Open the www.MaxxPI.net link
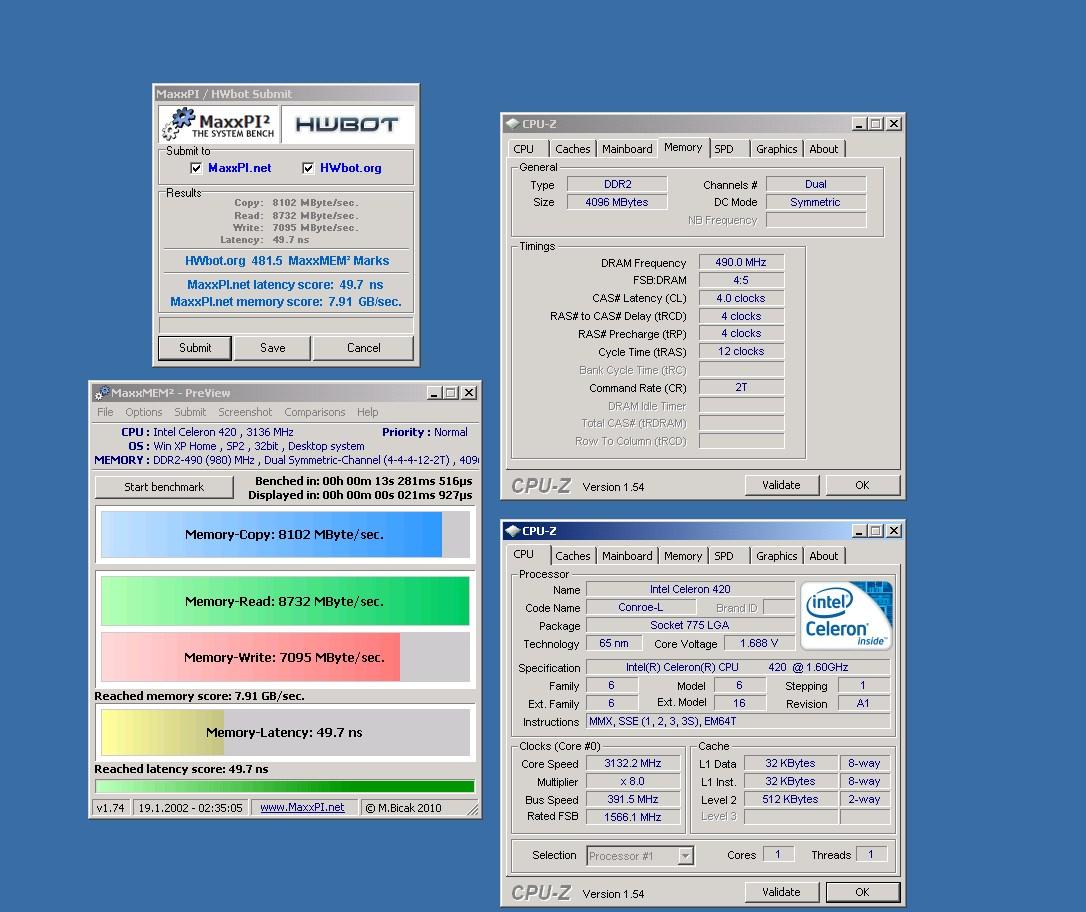 click(302, 807)
